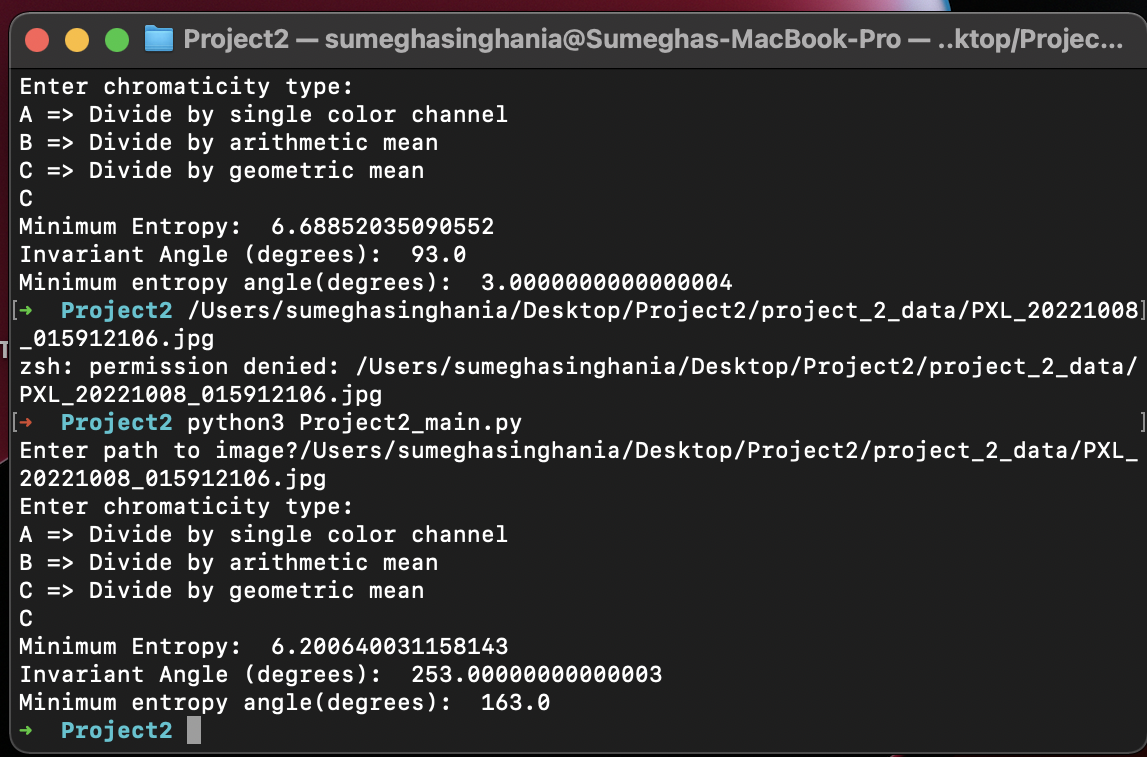Screen dimensions: 1147x757
Task: Click the gray block cursor at the prompt
Action: tap(194, 731)
